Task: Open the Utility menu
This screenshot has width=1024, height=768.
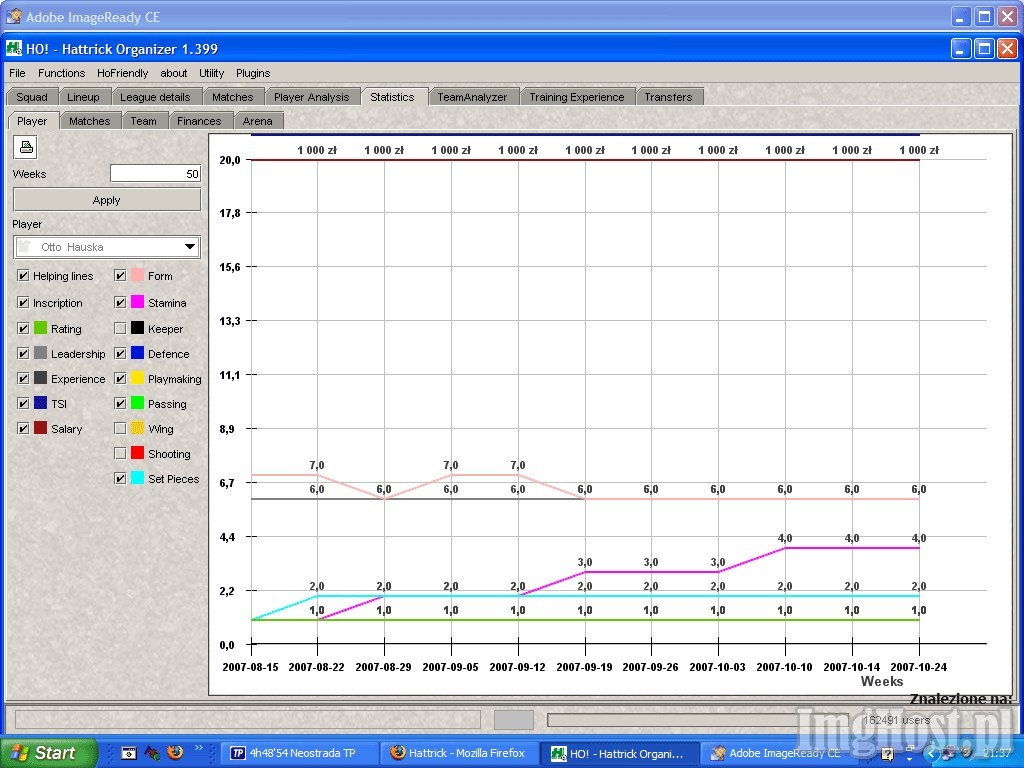Action: pyautogui.click(x=212, y=73)
